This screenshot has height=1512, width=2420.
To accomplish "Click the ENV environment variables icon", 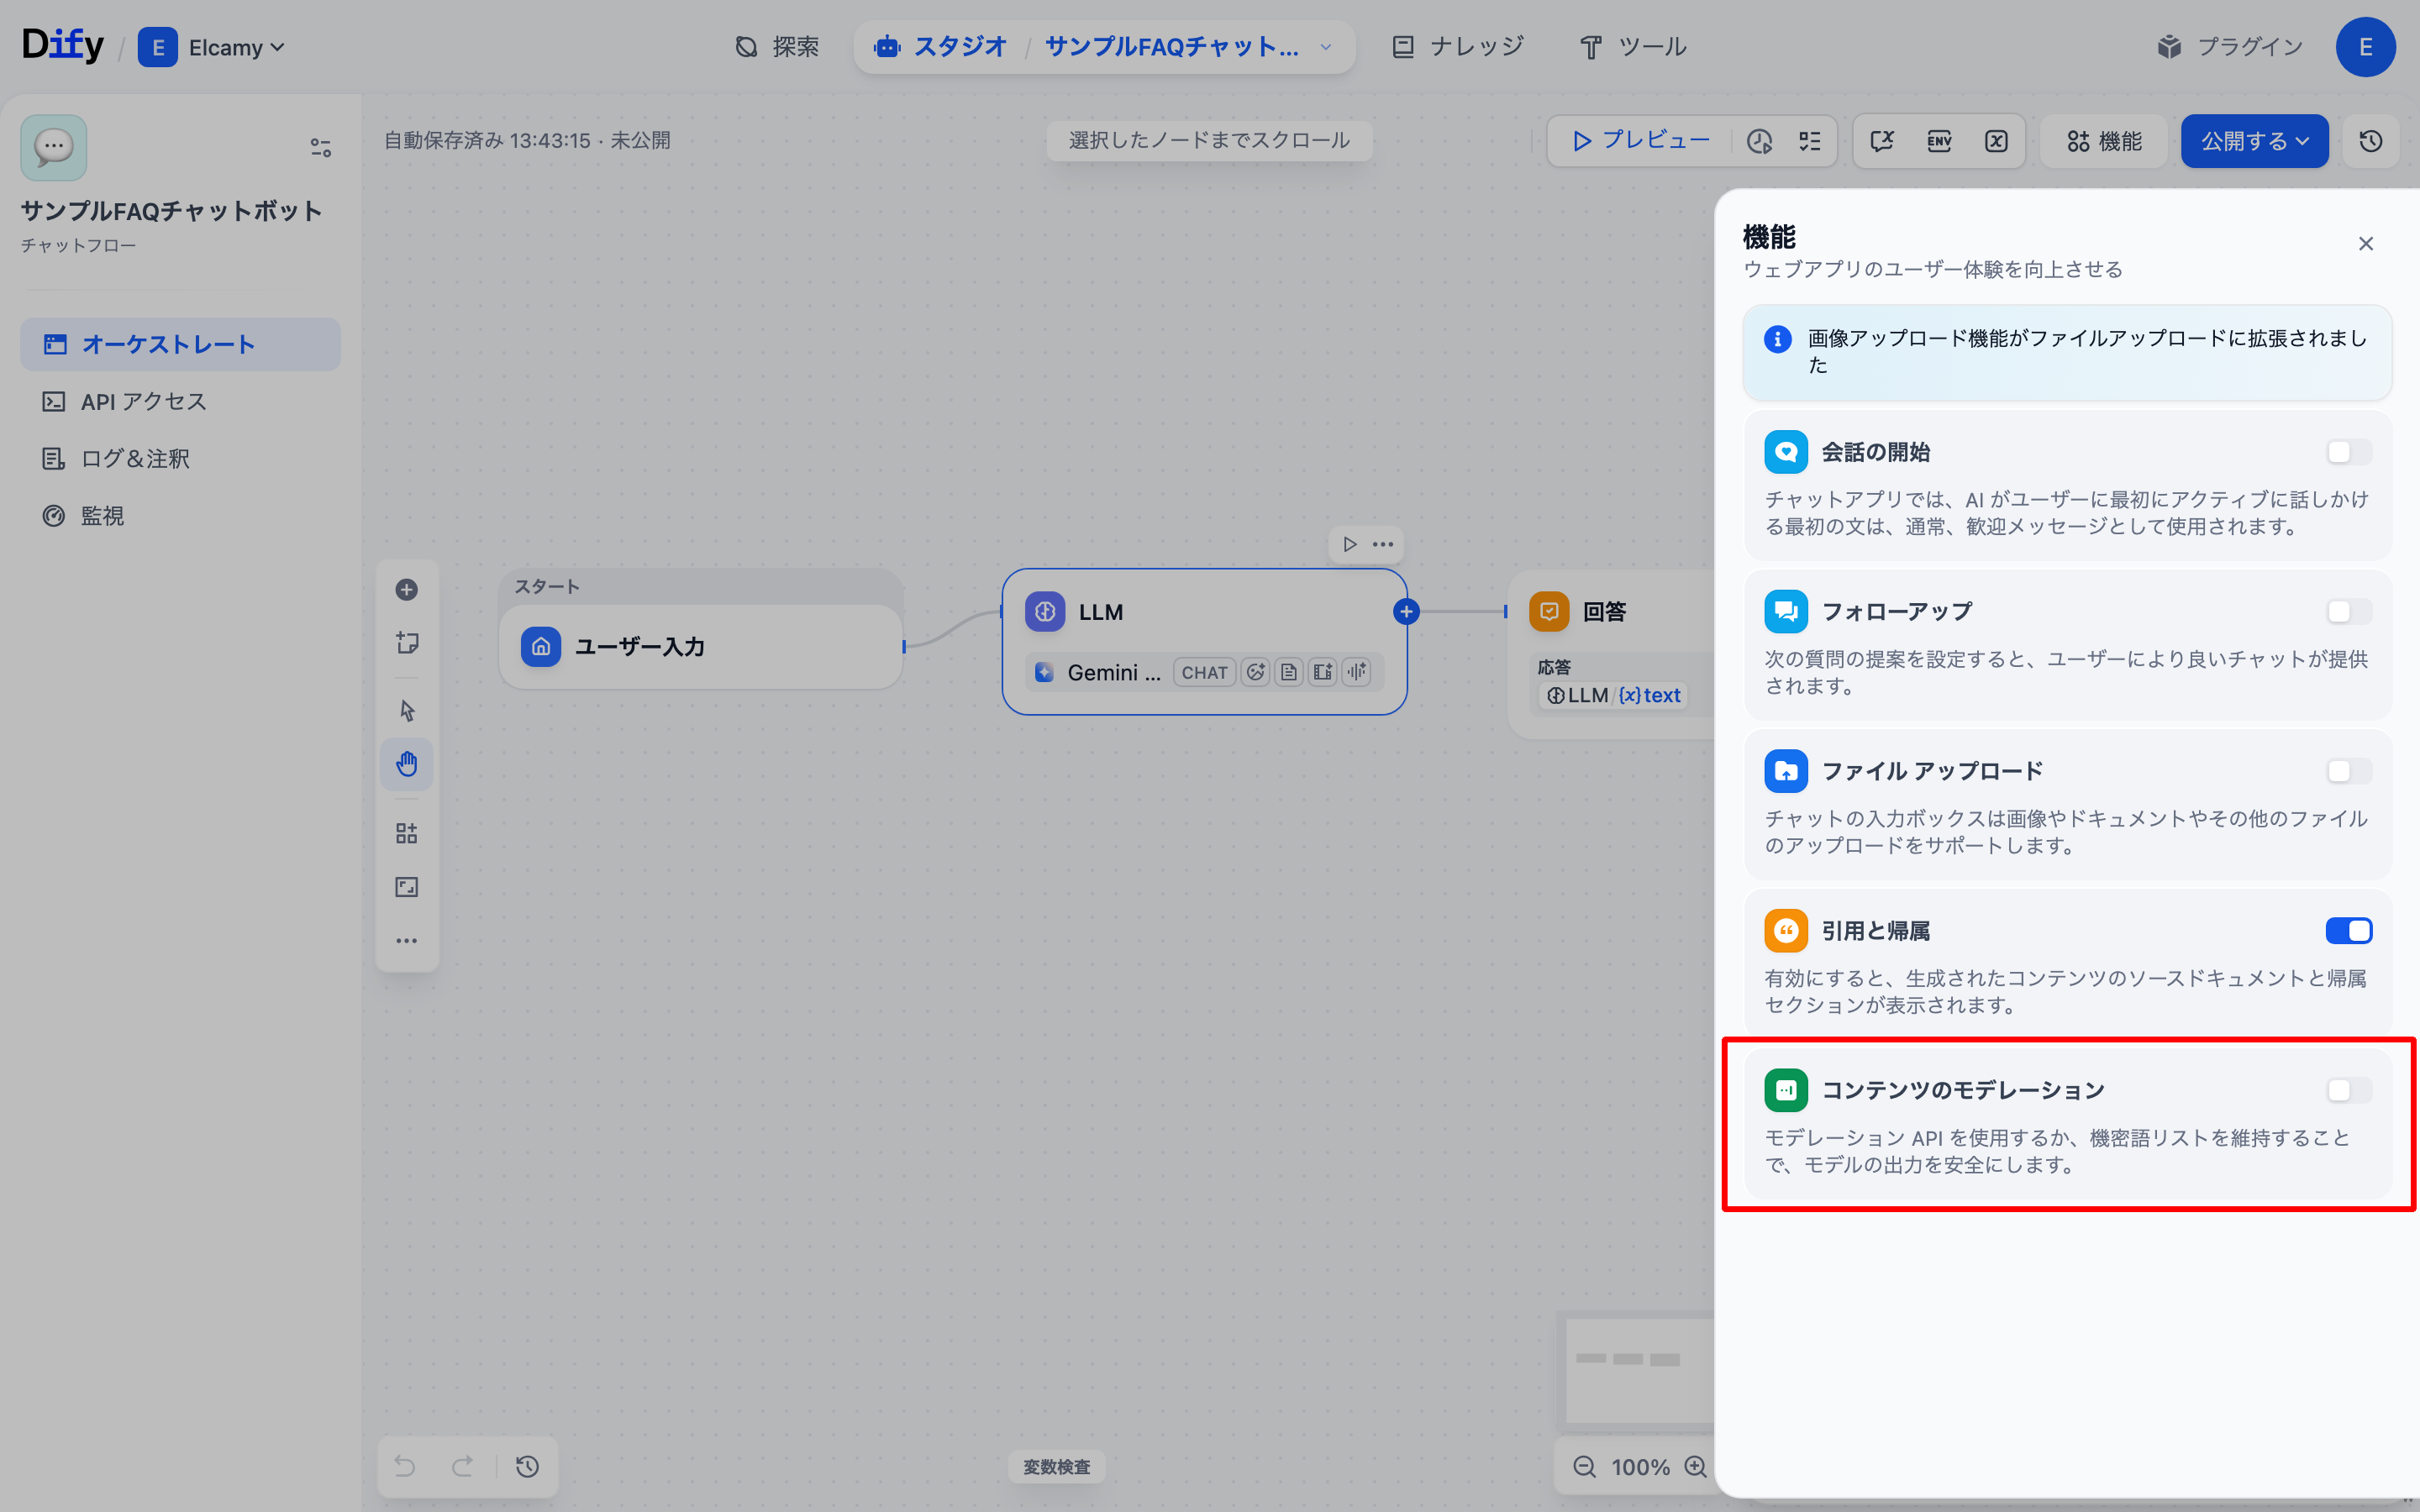I will point(1939,141).
